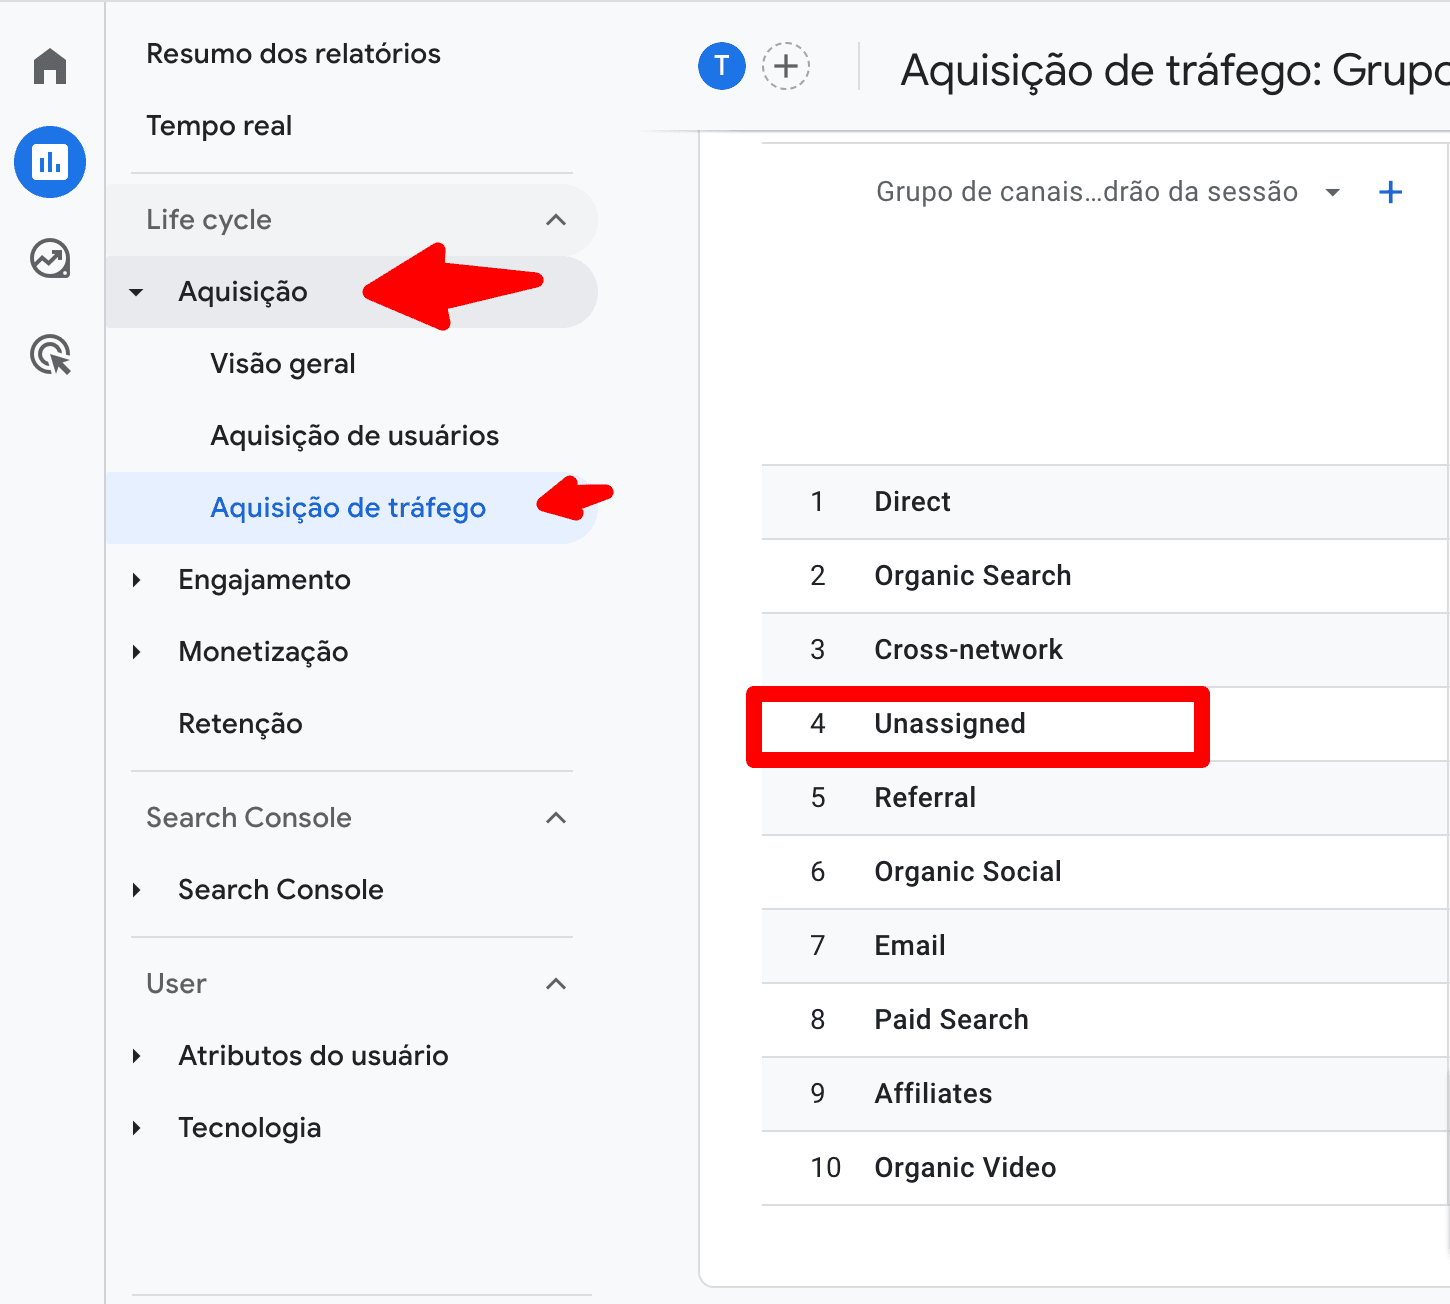This screenshot has height=1304, width=1450.
Task: Collapse the User section chevron
Action: (556, 984)
